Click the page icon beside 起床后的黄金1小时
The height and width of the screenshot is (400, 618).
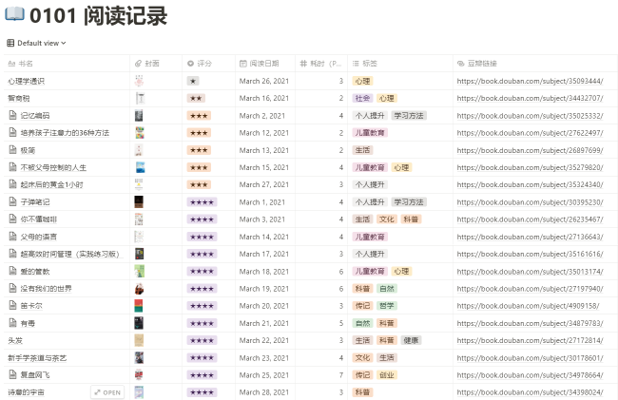[x=13, y=184]
